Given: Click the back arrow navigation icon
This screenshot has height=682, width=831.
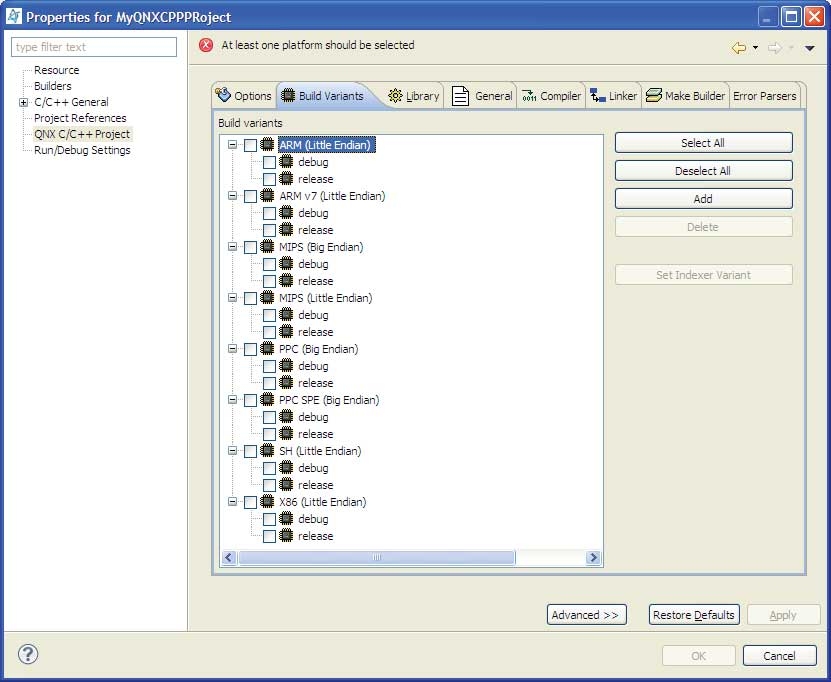Looking at the screenshot, I should click(739, 48).
